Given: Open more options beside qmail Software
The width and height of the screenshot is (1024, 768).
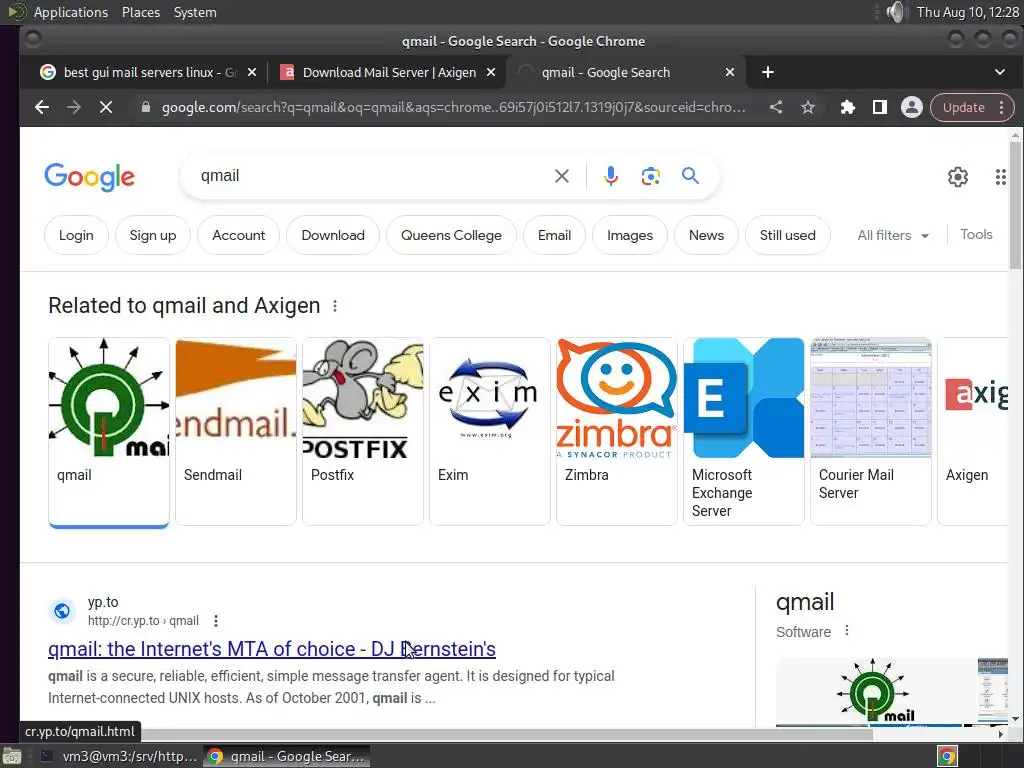Looking at the screenshot, I should 846,630.
